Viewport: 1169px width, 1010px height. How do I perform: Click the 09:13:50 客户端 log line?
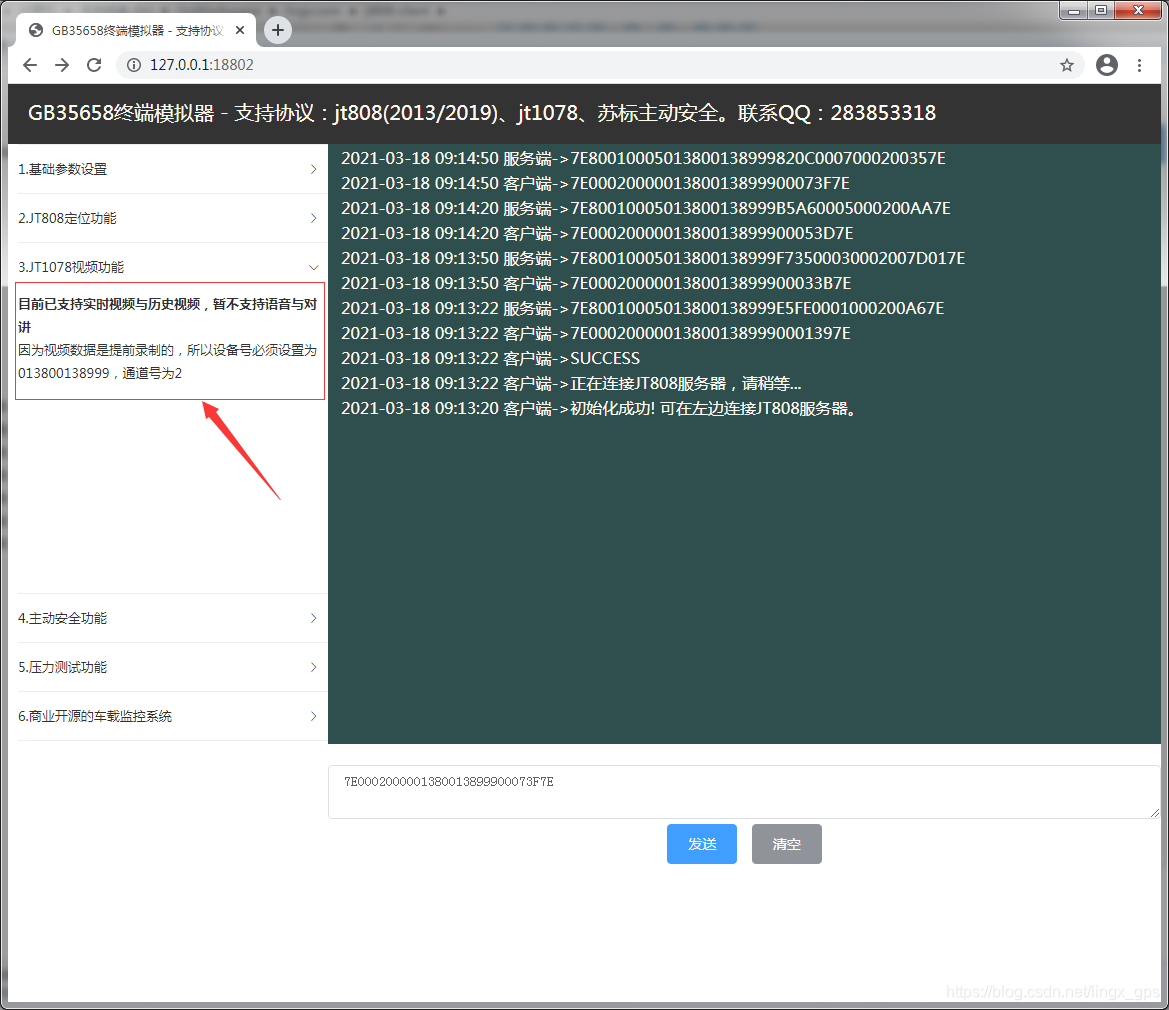pyautogui.click(x=596, y=283)
